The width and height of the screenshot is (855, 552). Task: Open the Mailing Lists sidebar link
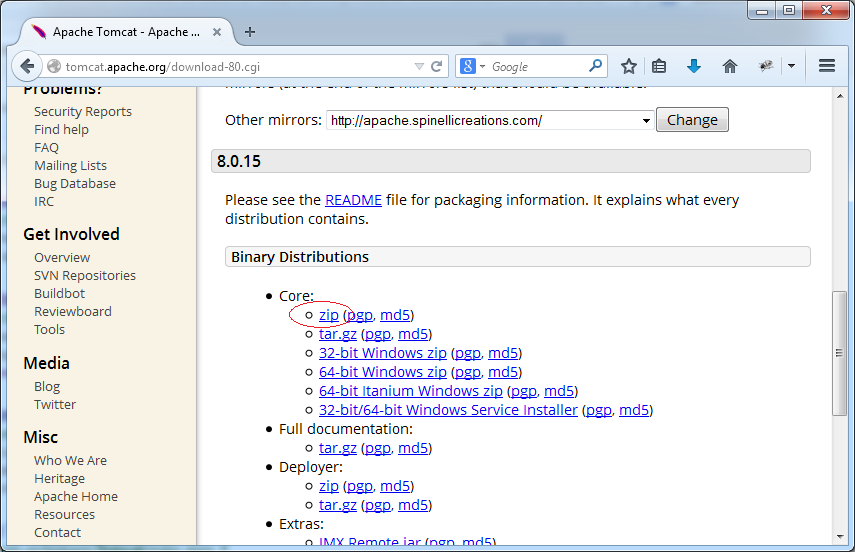70,166
